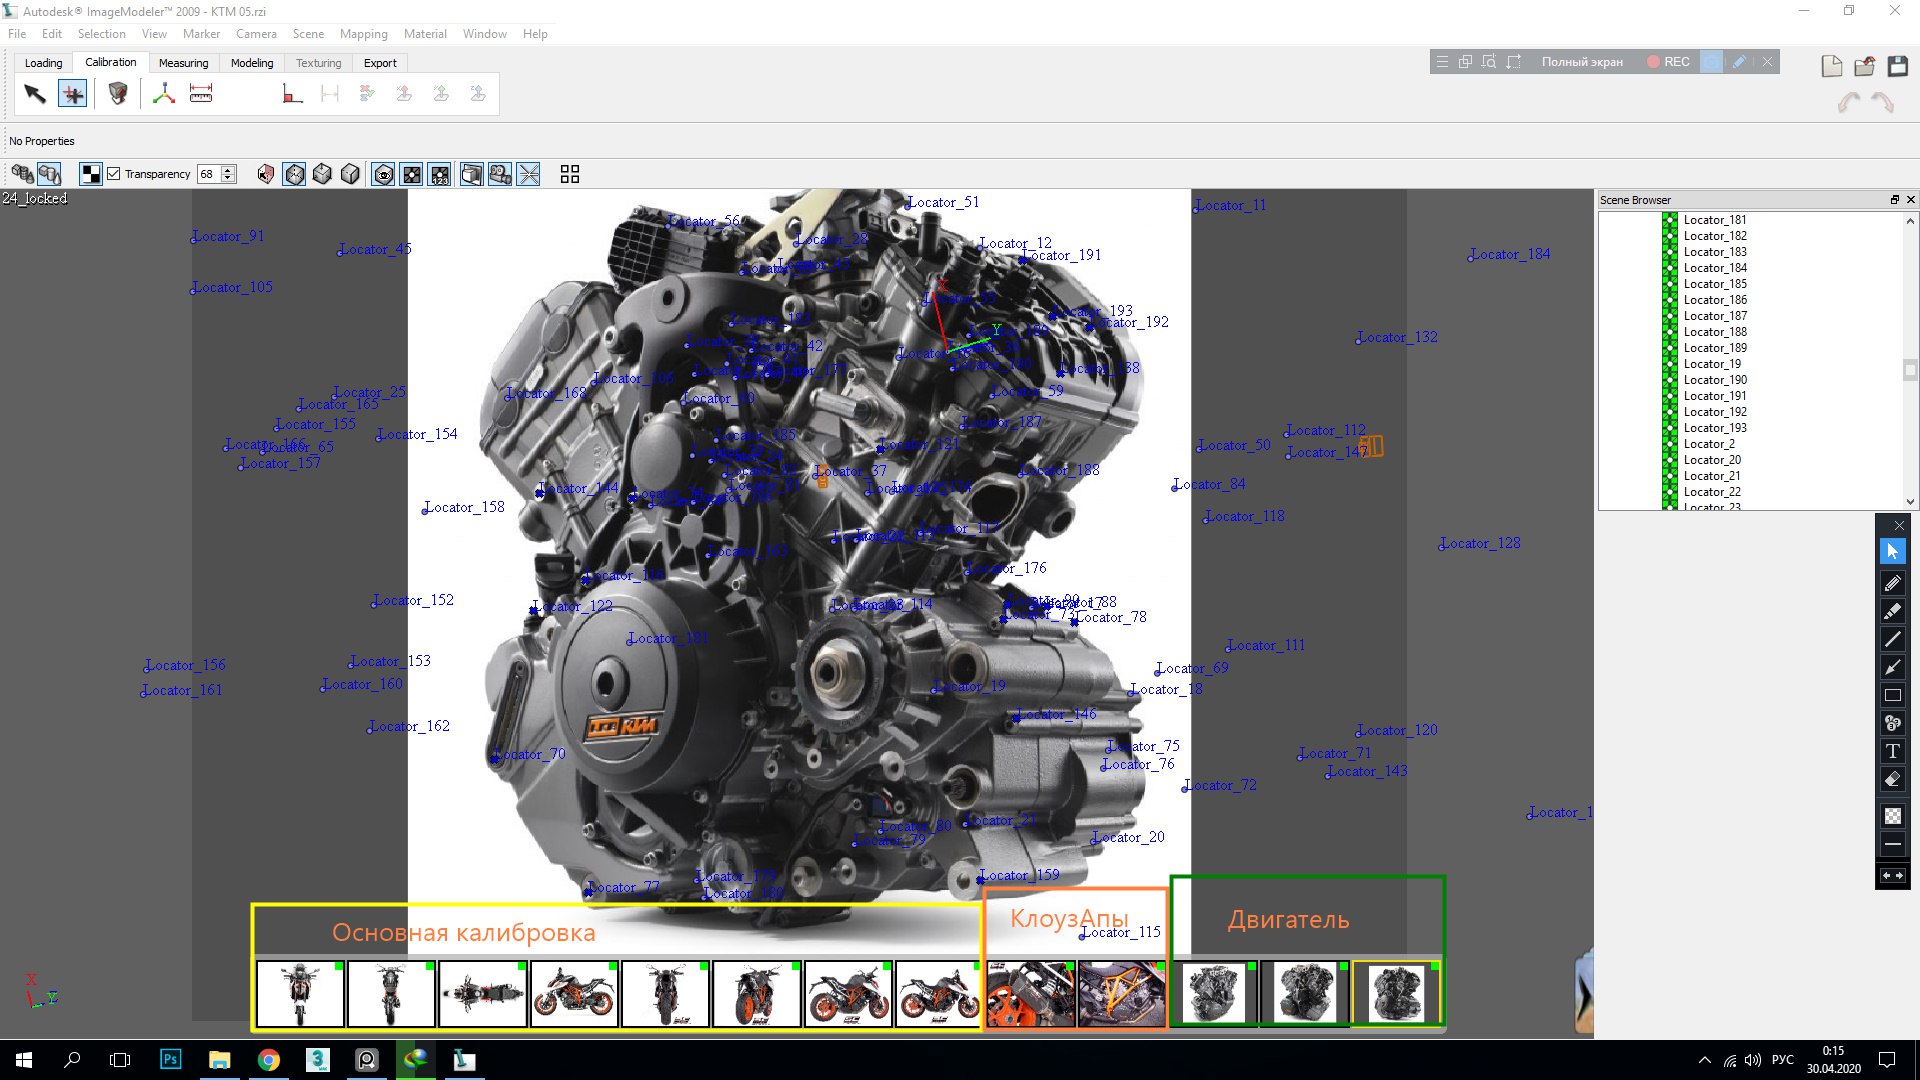The height and width of the screenshot is (1080, 1920).
Task: Select the line tool in annotation sidebar
Action: point(1892,639)
